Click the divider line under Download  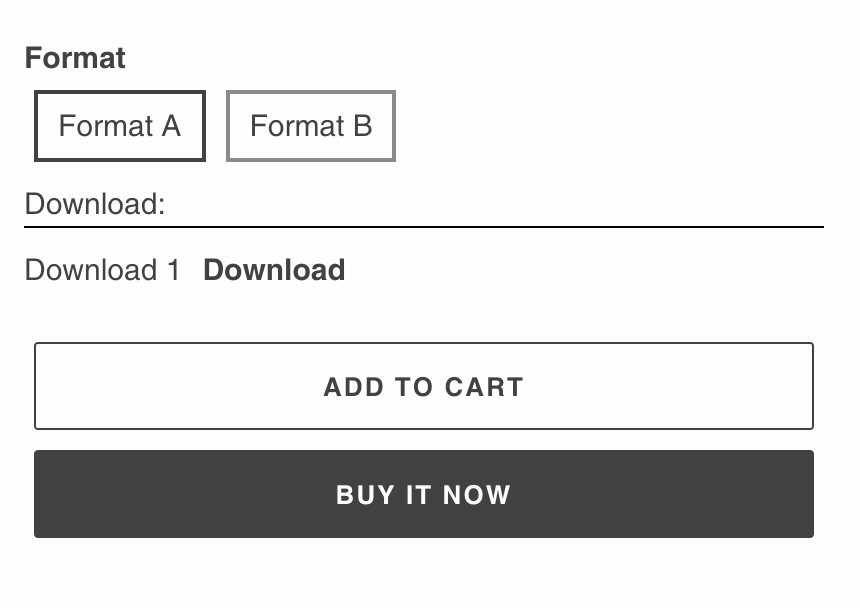424,227
